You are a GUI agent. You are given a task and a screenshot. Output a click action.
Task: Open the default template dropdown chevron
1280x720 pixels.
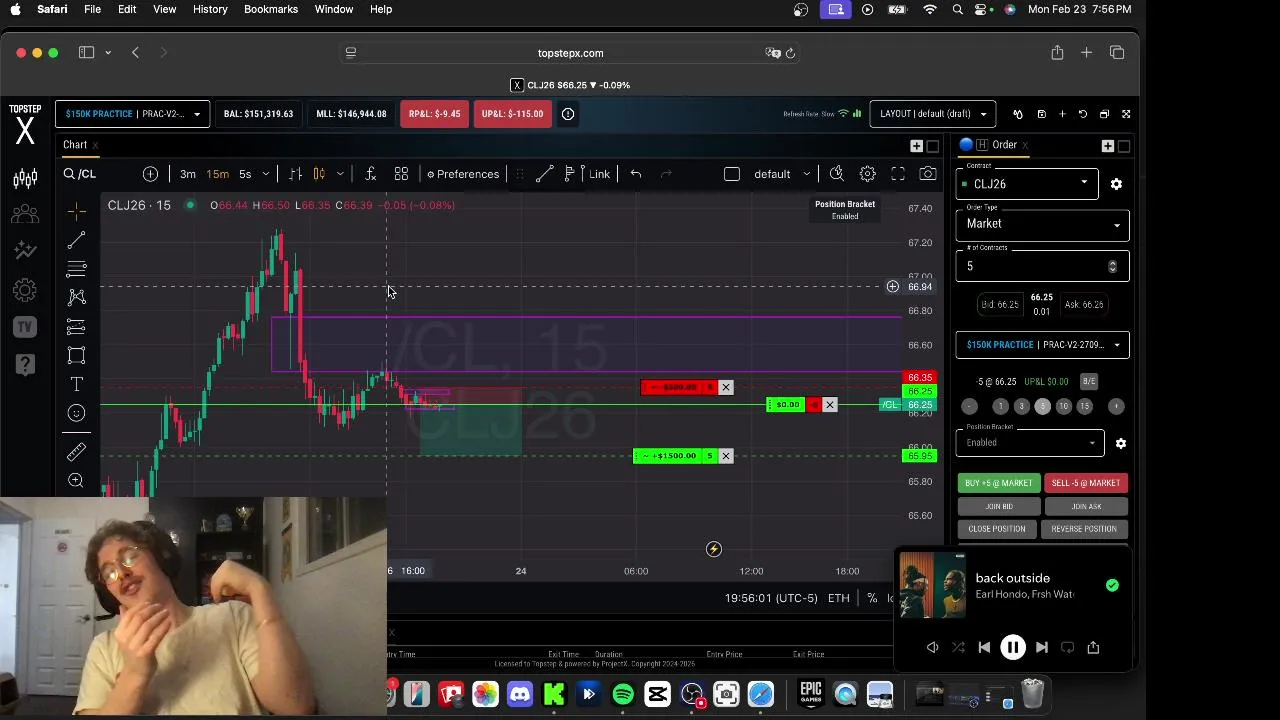806,174
